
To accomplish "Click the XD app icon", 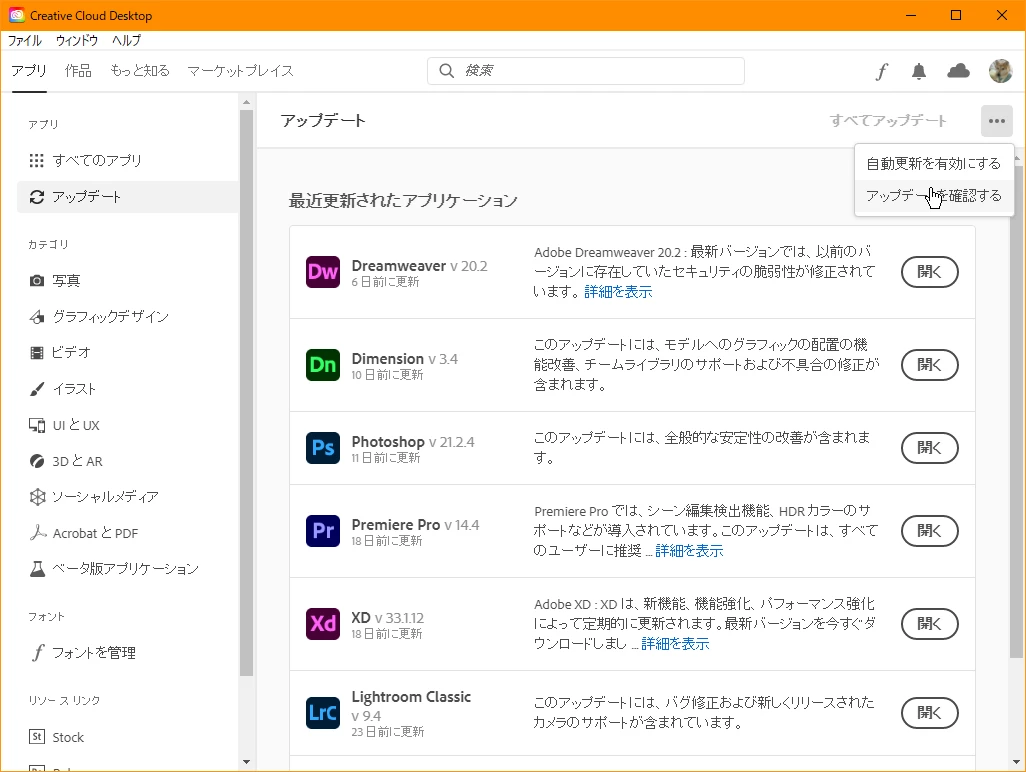I will (x=323, y=623).
